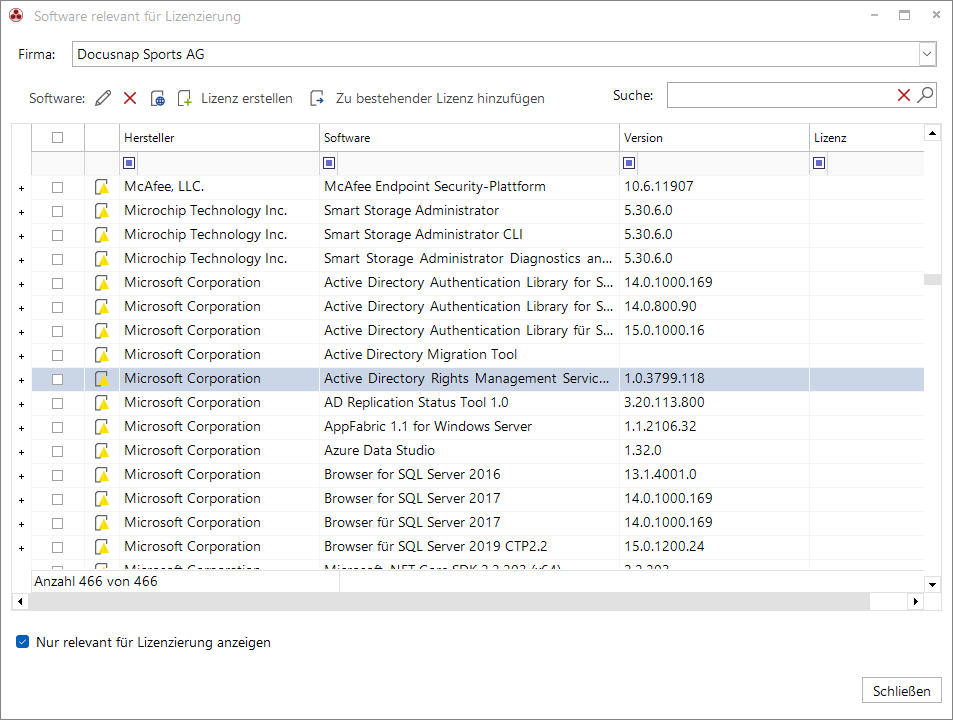Screen dimensions: 953x720
Task: Click warning icon in Browser for SQL Server 2016 row
Action: click(x=102, y=475)
